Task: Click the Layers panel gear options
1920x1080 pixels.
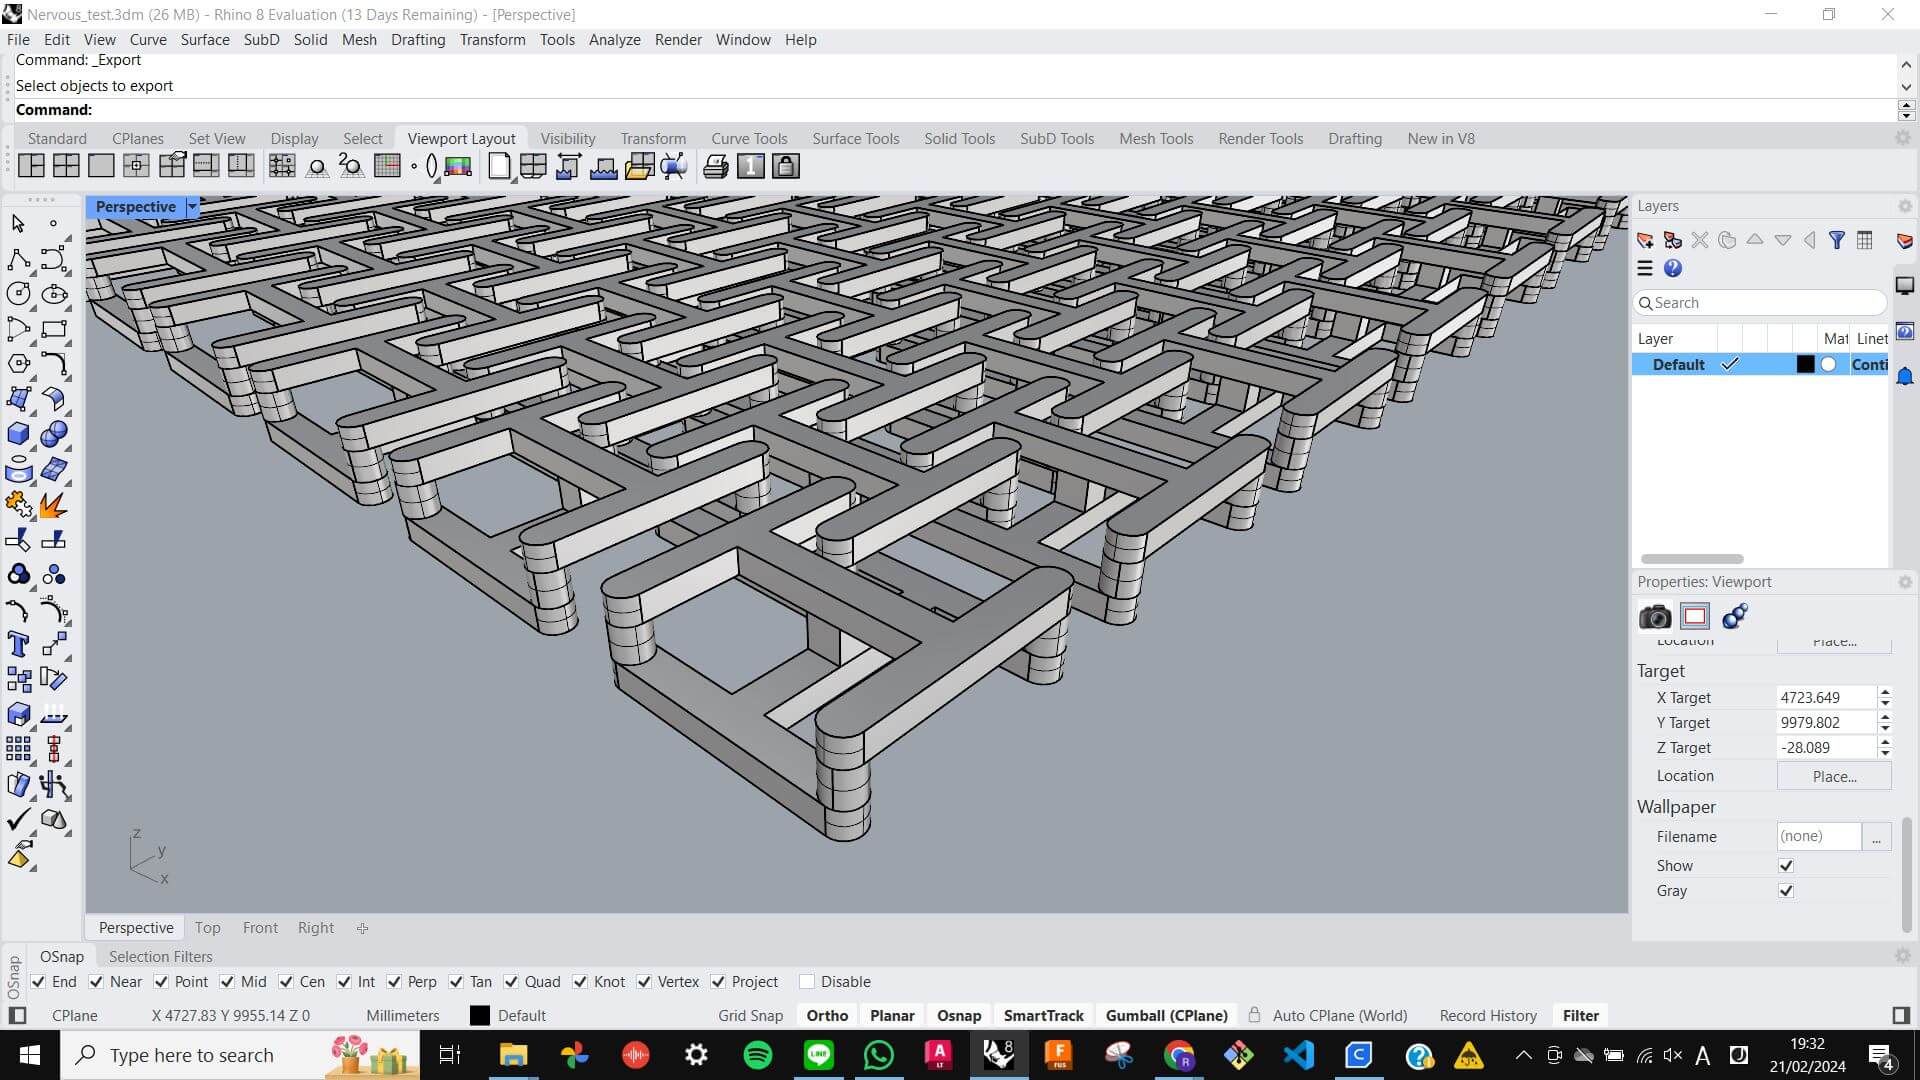Action: (1904, 206)
